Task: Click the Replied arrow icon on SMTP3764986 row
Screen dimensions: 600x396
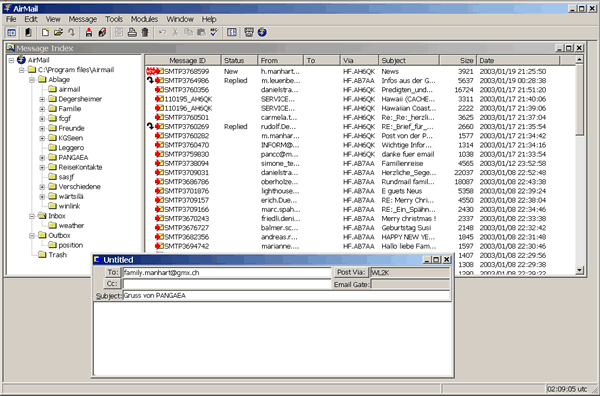Action: point(150,80)
